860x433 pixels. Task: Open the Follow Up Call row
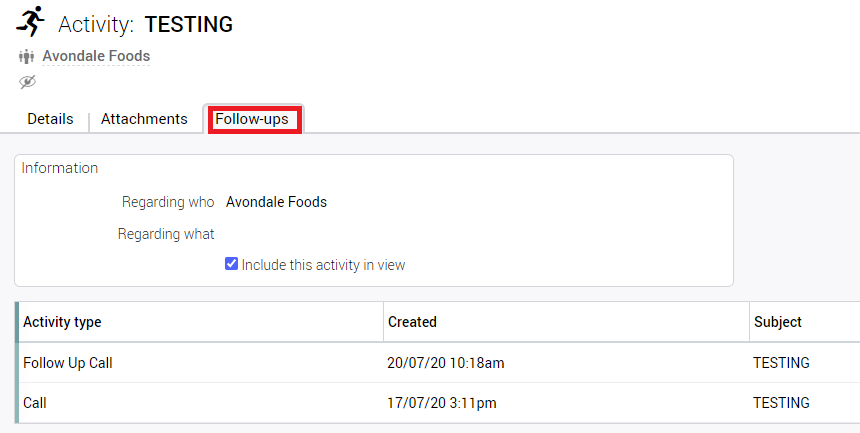click(68, 363)
